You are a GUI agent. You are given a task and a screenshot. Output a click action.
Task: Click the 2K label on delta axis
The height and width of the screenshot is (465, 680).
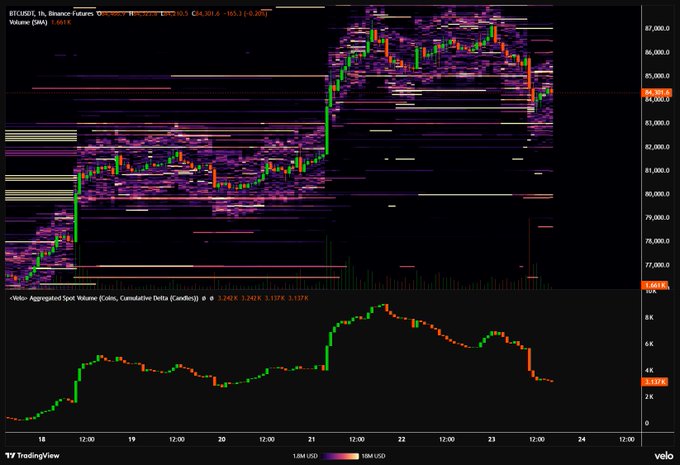(x=649, y=397)
